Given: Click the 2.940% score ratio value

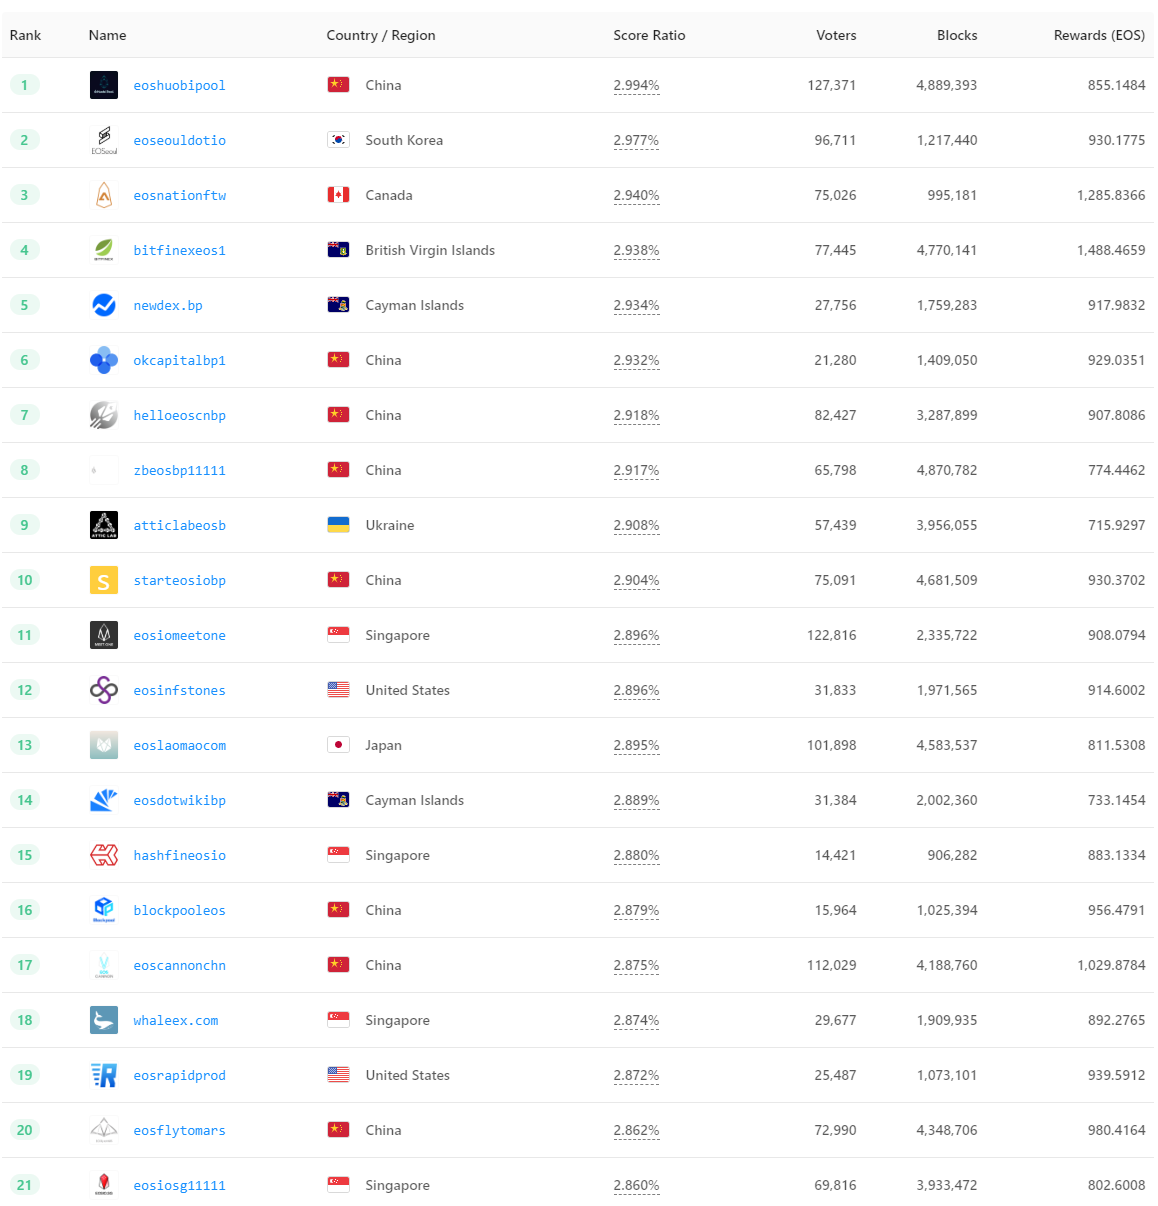Looking at the screenshot, I should [637, 195].
